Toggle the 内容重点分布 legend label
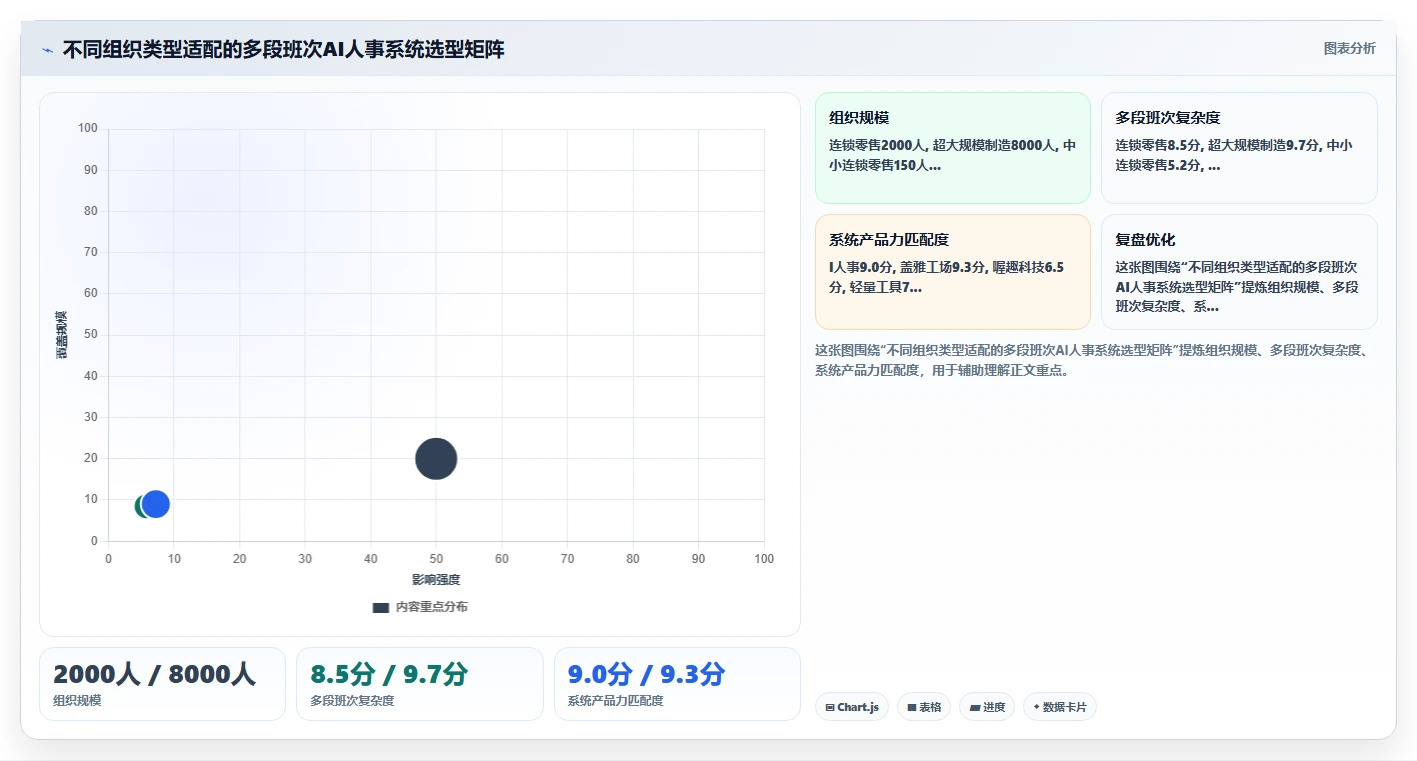Screen dimensions: 1417x761 coord(431,607)
